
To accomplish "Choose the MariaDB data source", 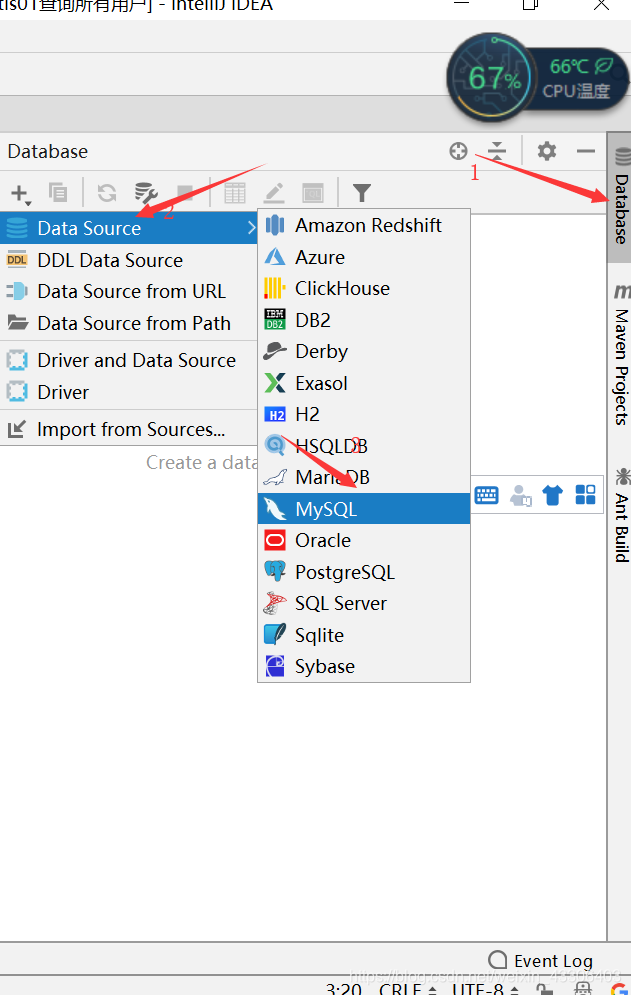I will click(364, 477).
